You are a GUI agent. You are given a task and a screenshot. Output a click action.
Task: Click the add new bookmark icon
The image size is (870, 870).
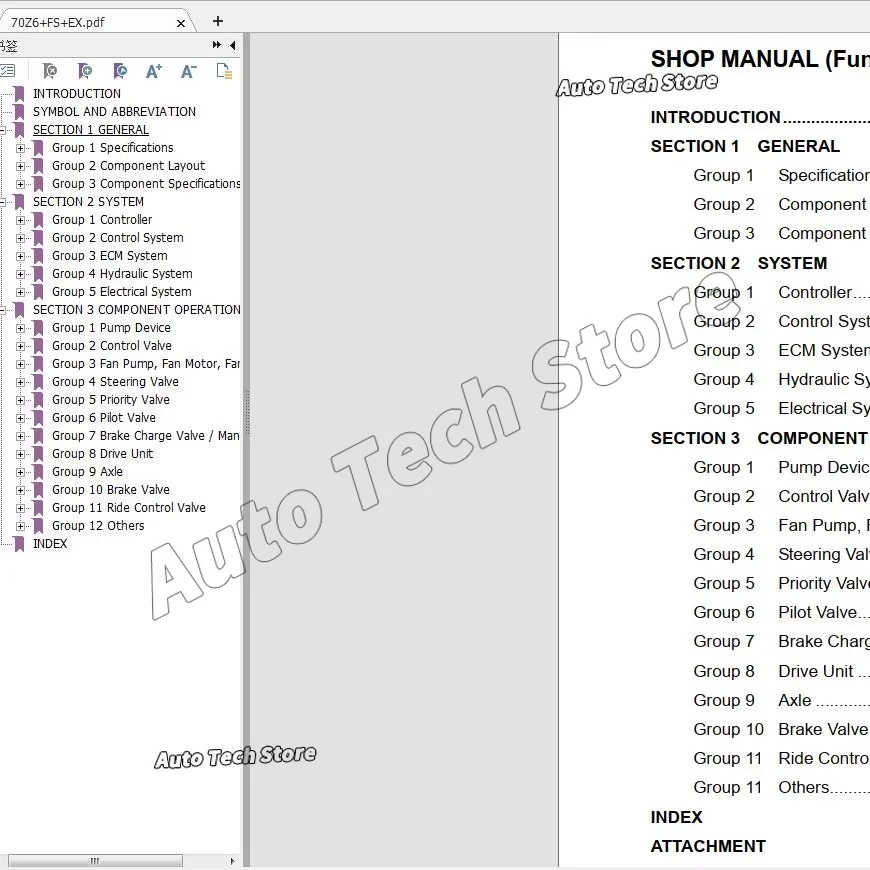click(x=85, y=71)
